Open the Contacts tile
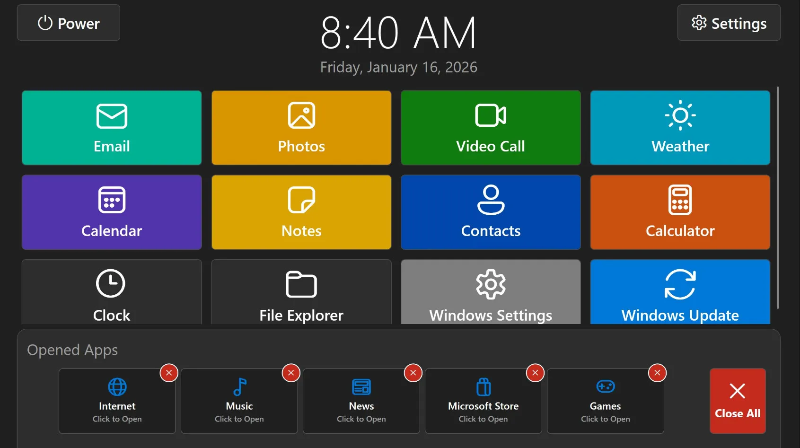The image size is (800, 448). (x=490, y=212)
